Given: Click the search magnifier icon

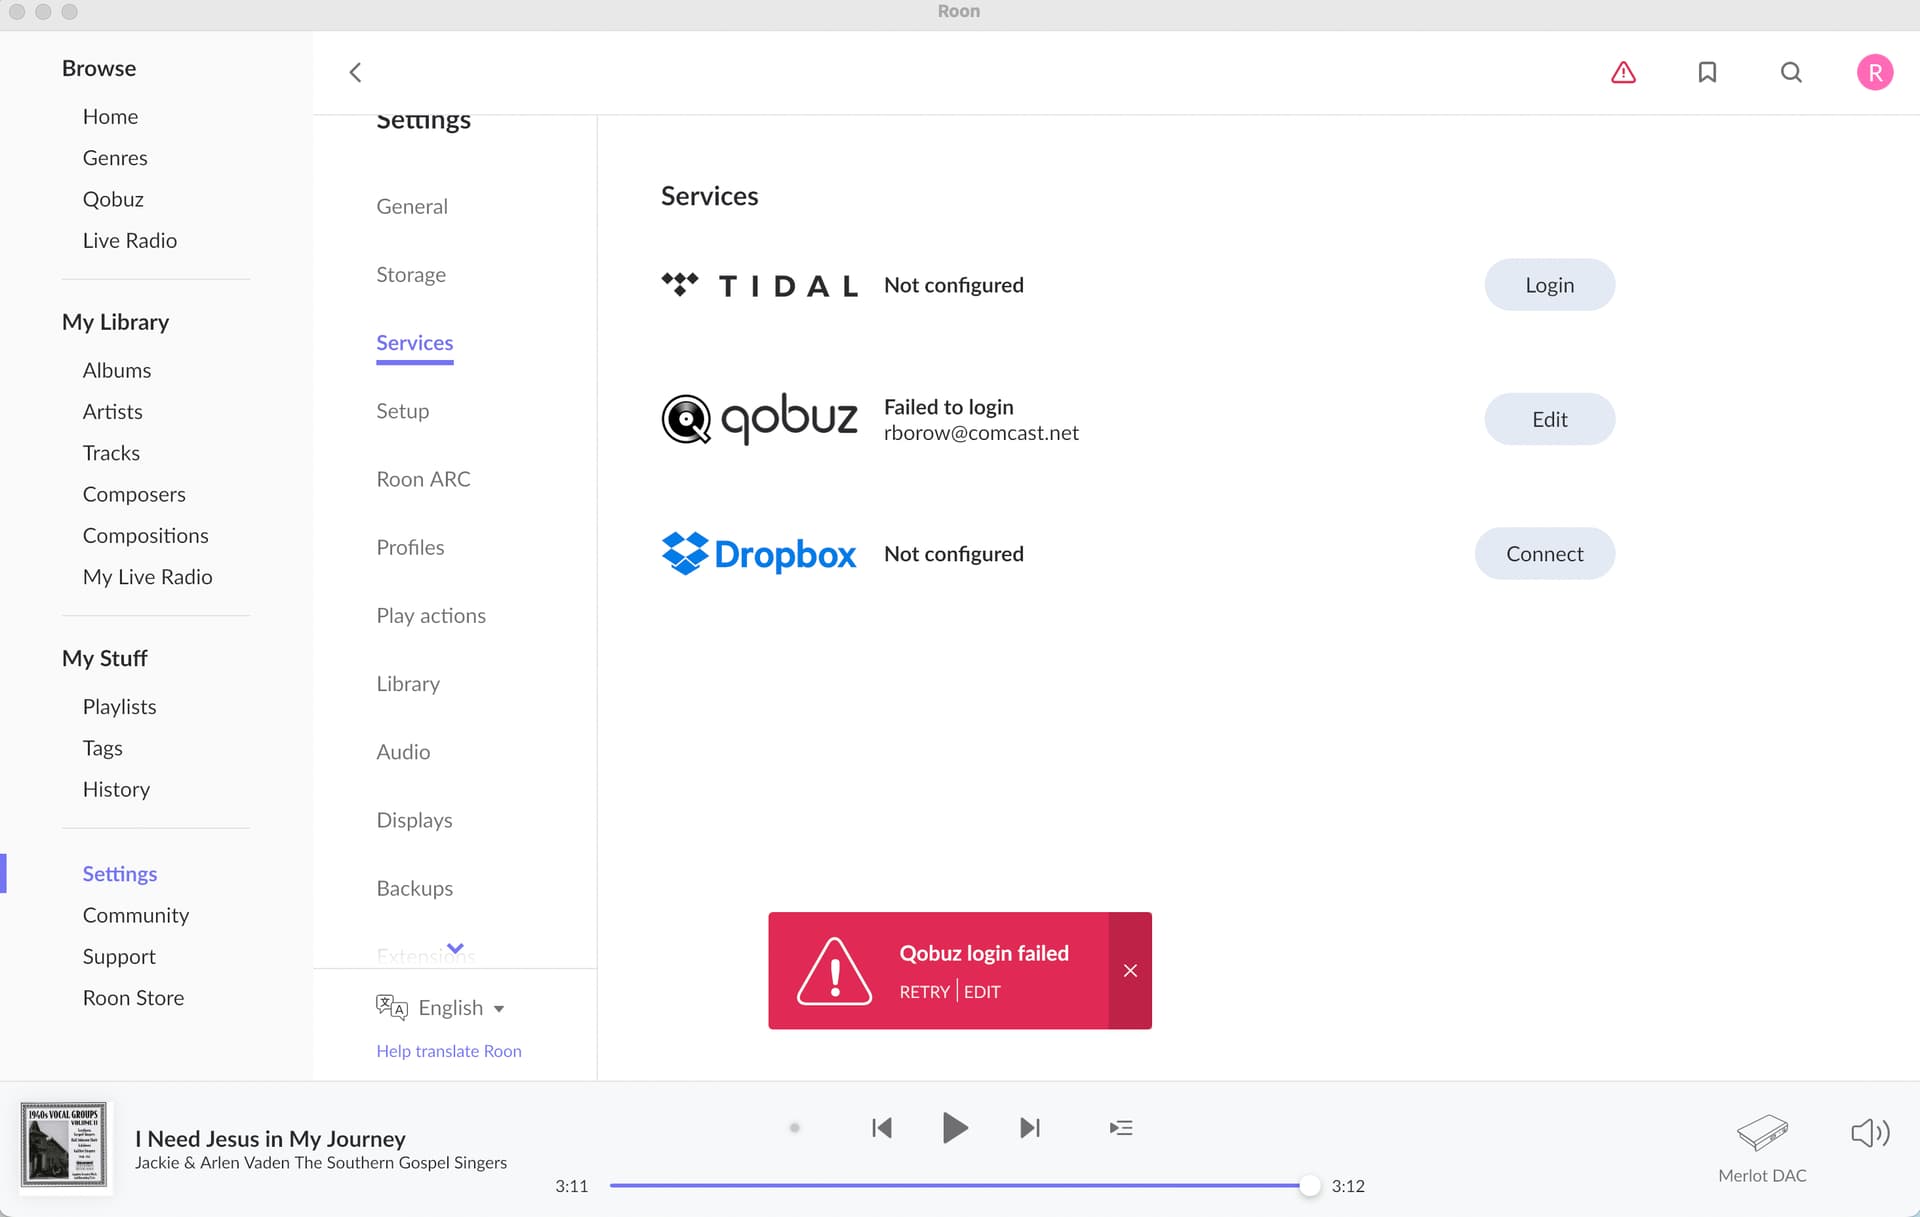Looking at the screenshot, I should click(x=1791, y=72).
